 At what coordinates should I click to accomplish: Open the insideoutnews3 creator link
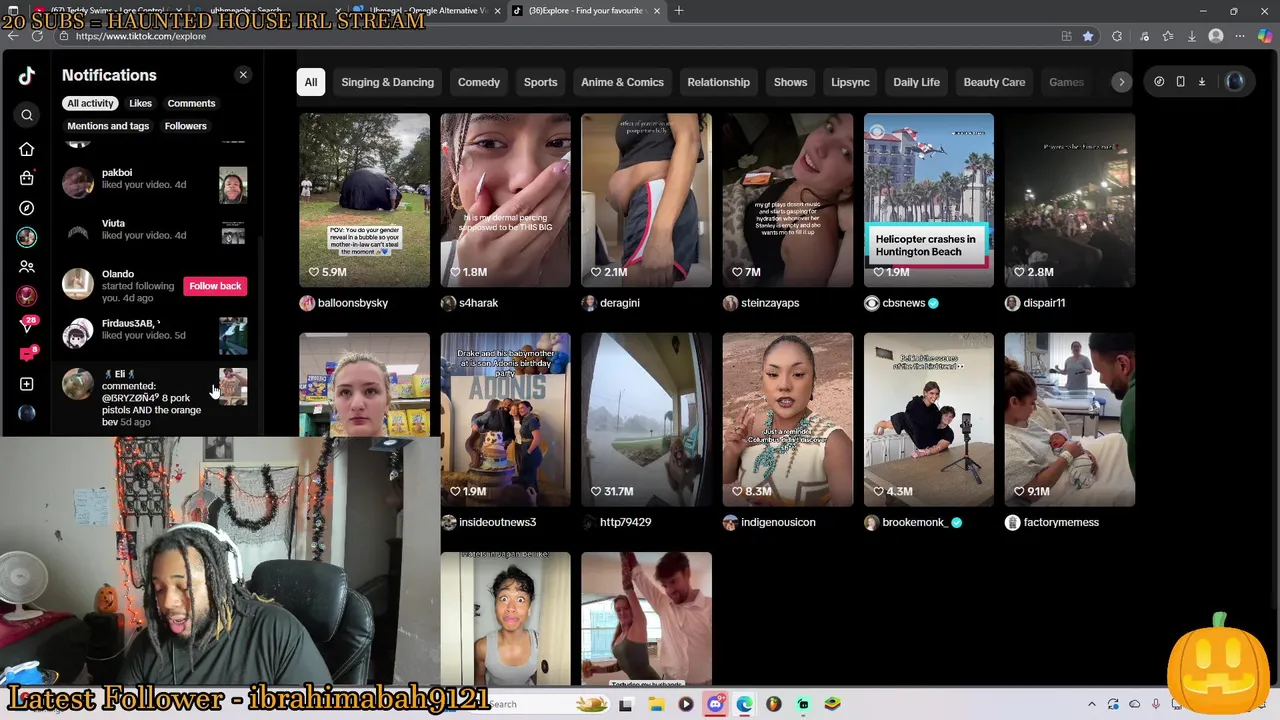coord(497,522)
